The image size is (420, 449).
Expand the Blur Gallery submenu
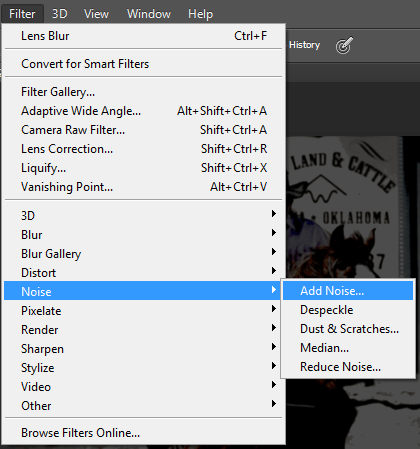pyautogui.click(x=144, y=254)
